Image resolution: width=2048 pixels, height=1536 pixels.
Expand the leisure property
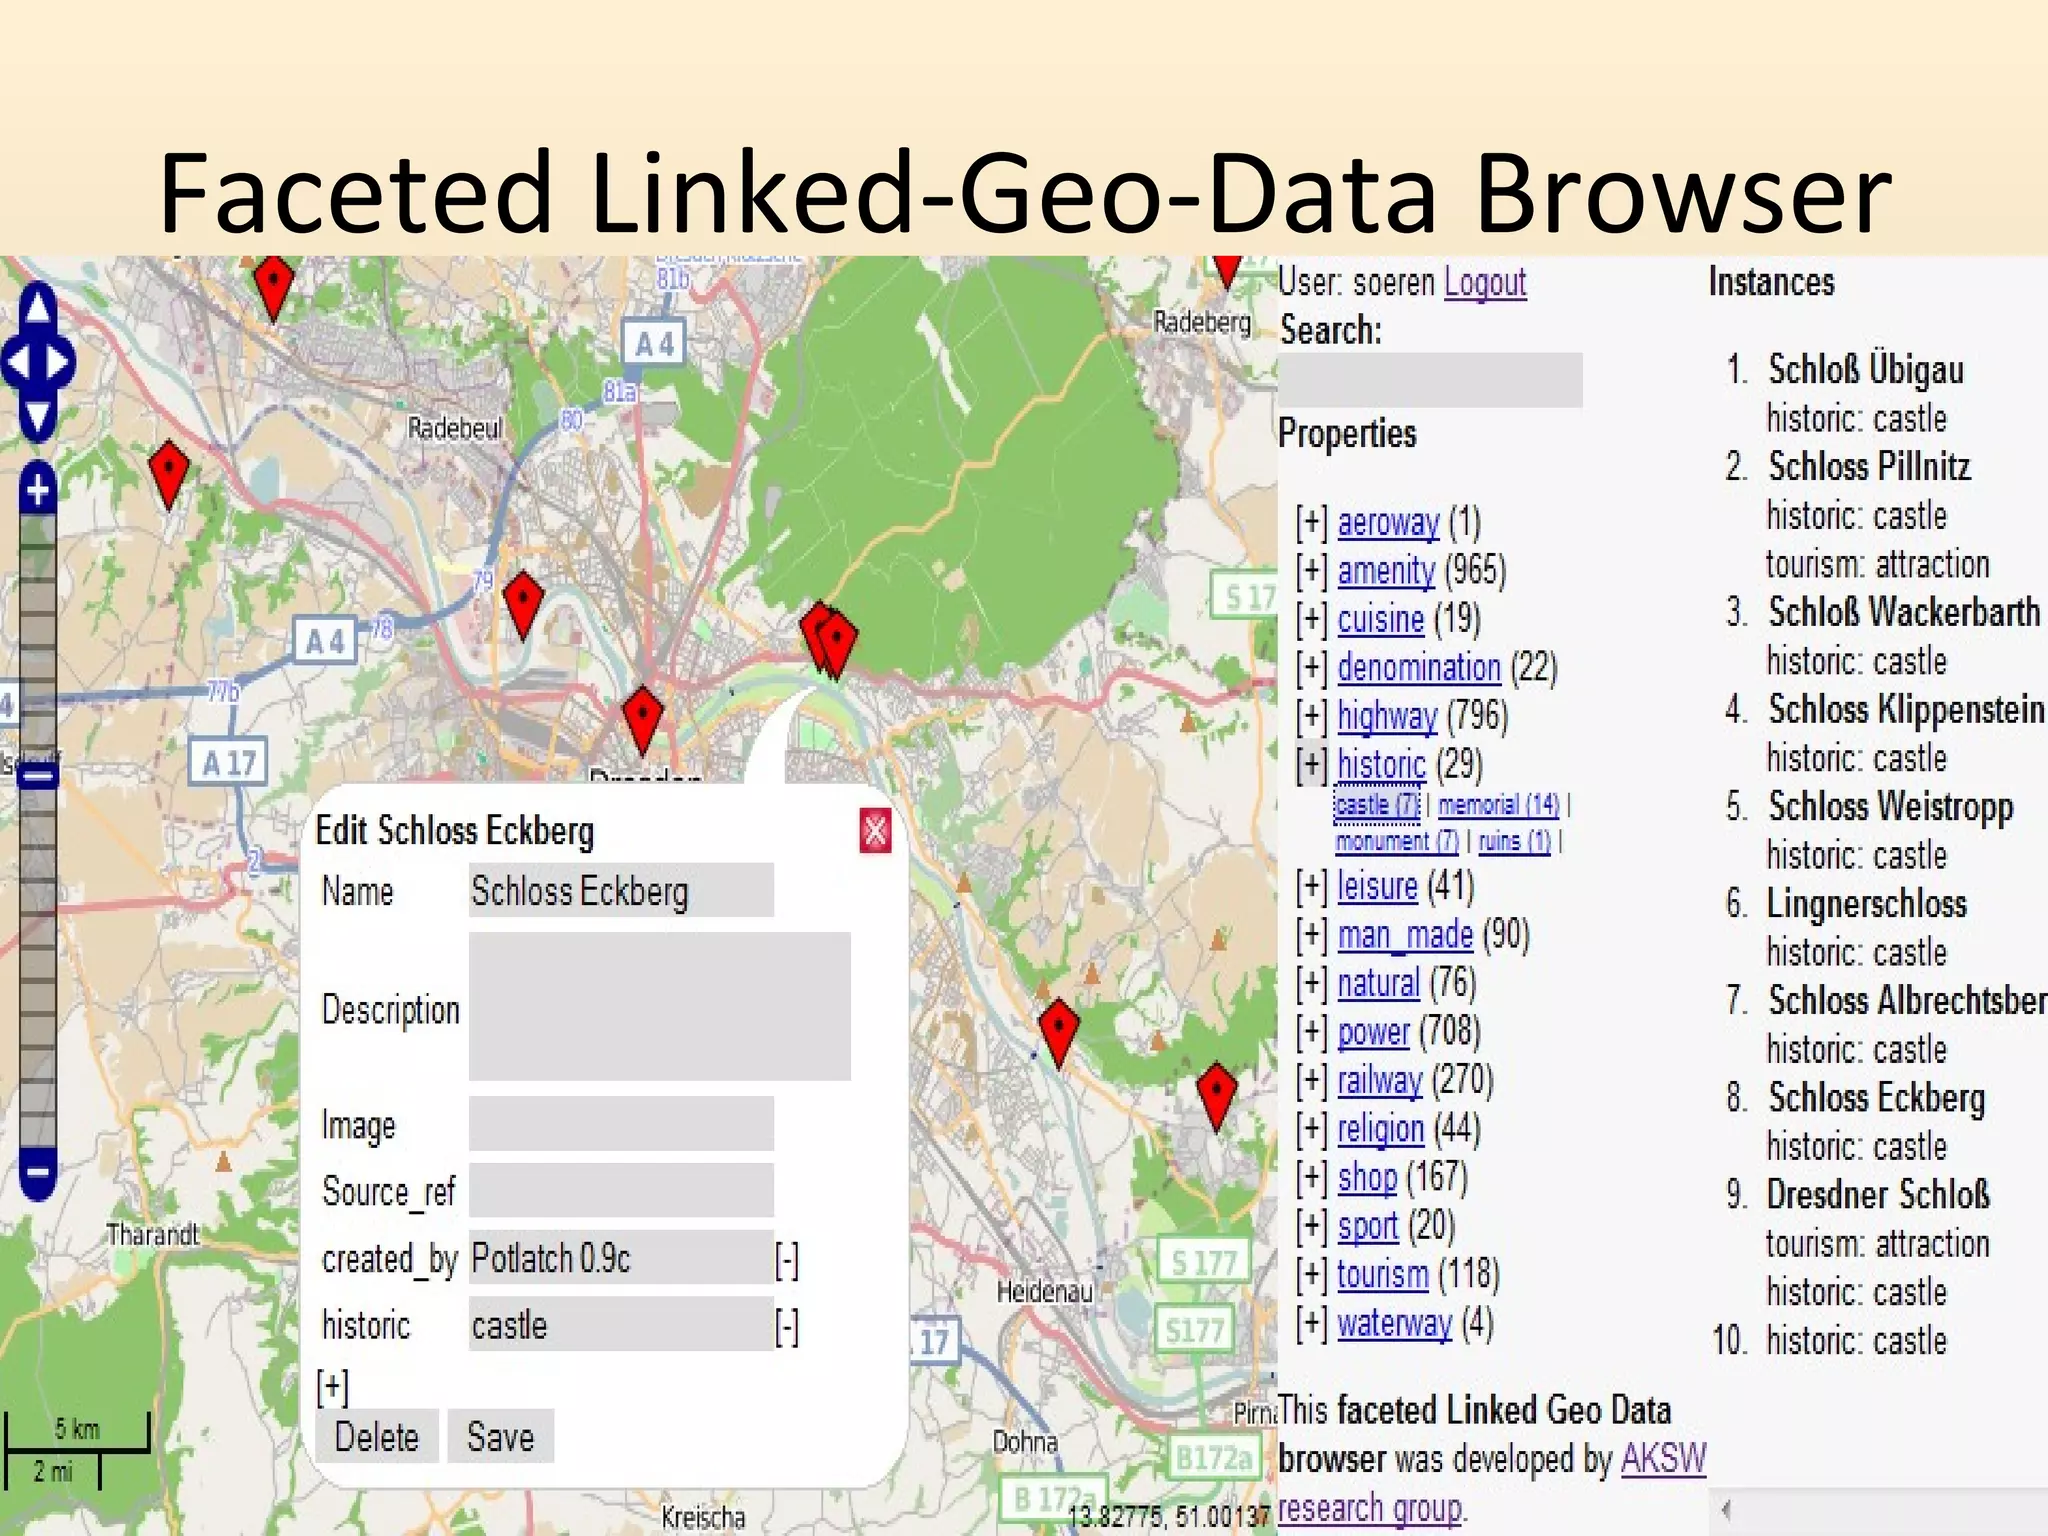1312,886
